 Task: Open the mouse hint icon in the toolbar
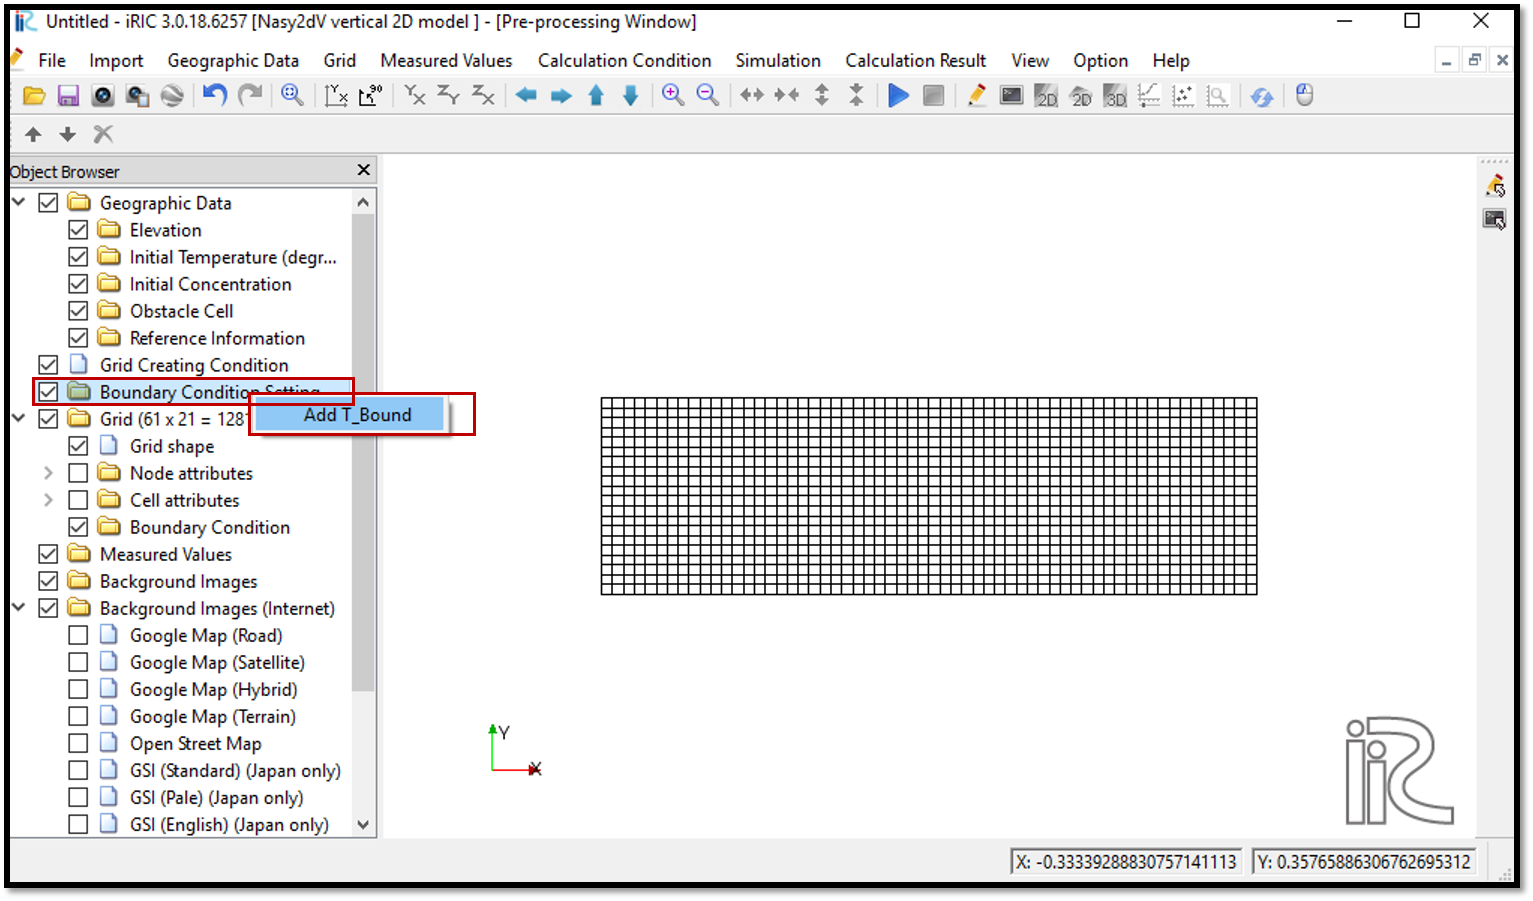pyautogui.click(x=1304, y=95)
